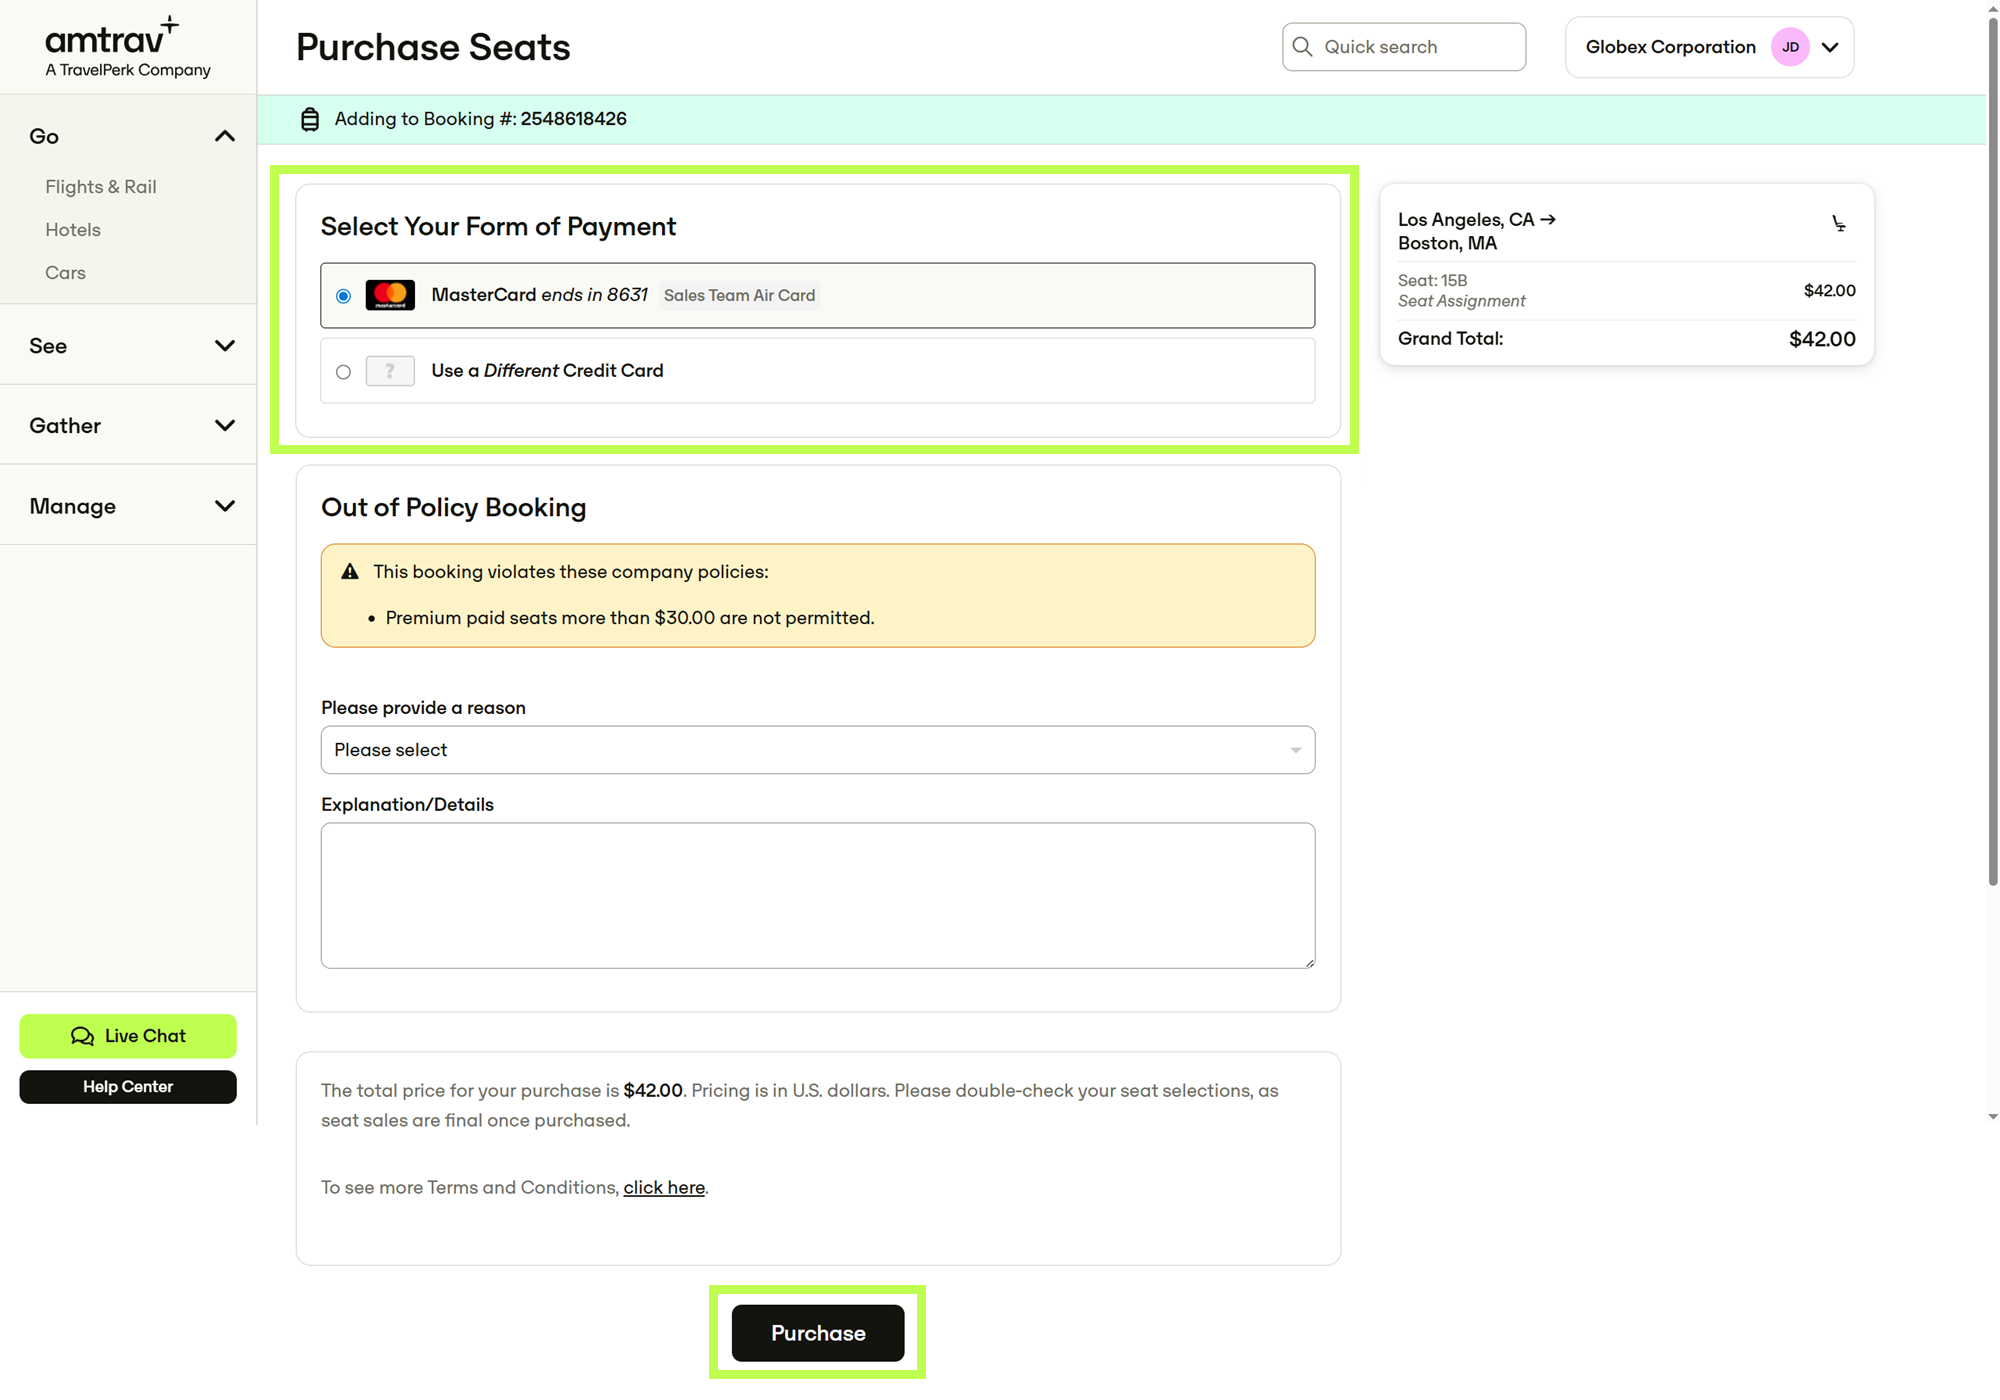Open the Please select reason dropdown
The width and height of the screenshot is (2000, 1400).
coord(817,750)
